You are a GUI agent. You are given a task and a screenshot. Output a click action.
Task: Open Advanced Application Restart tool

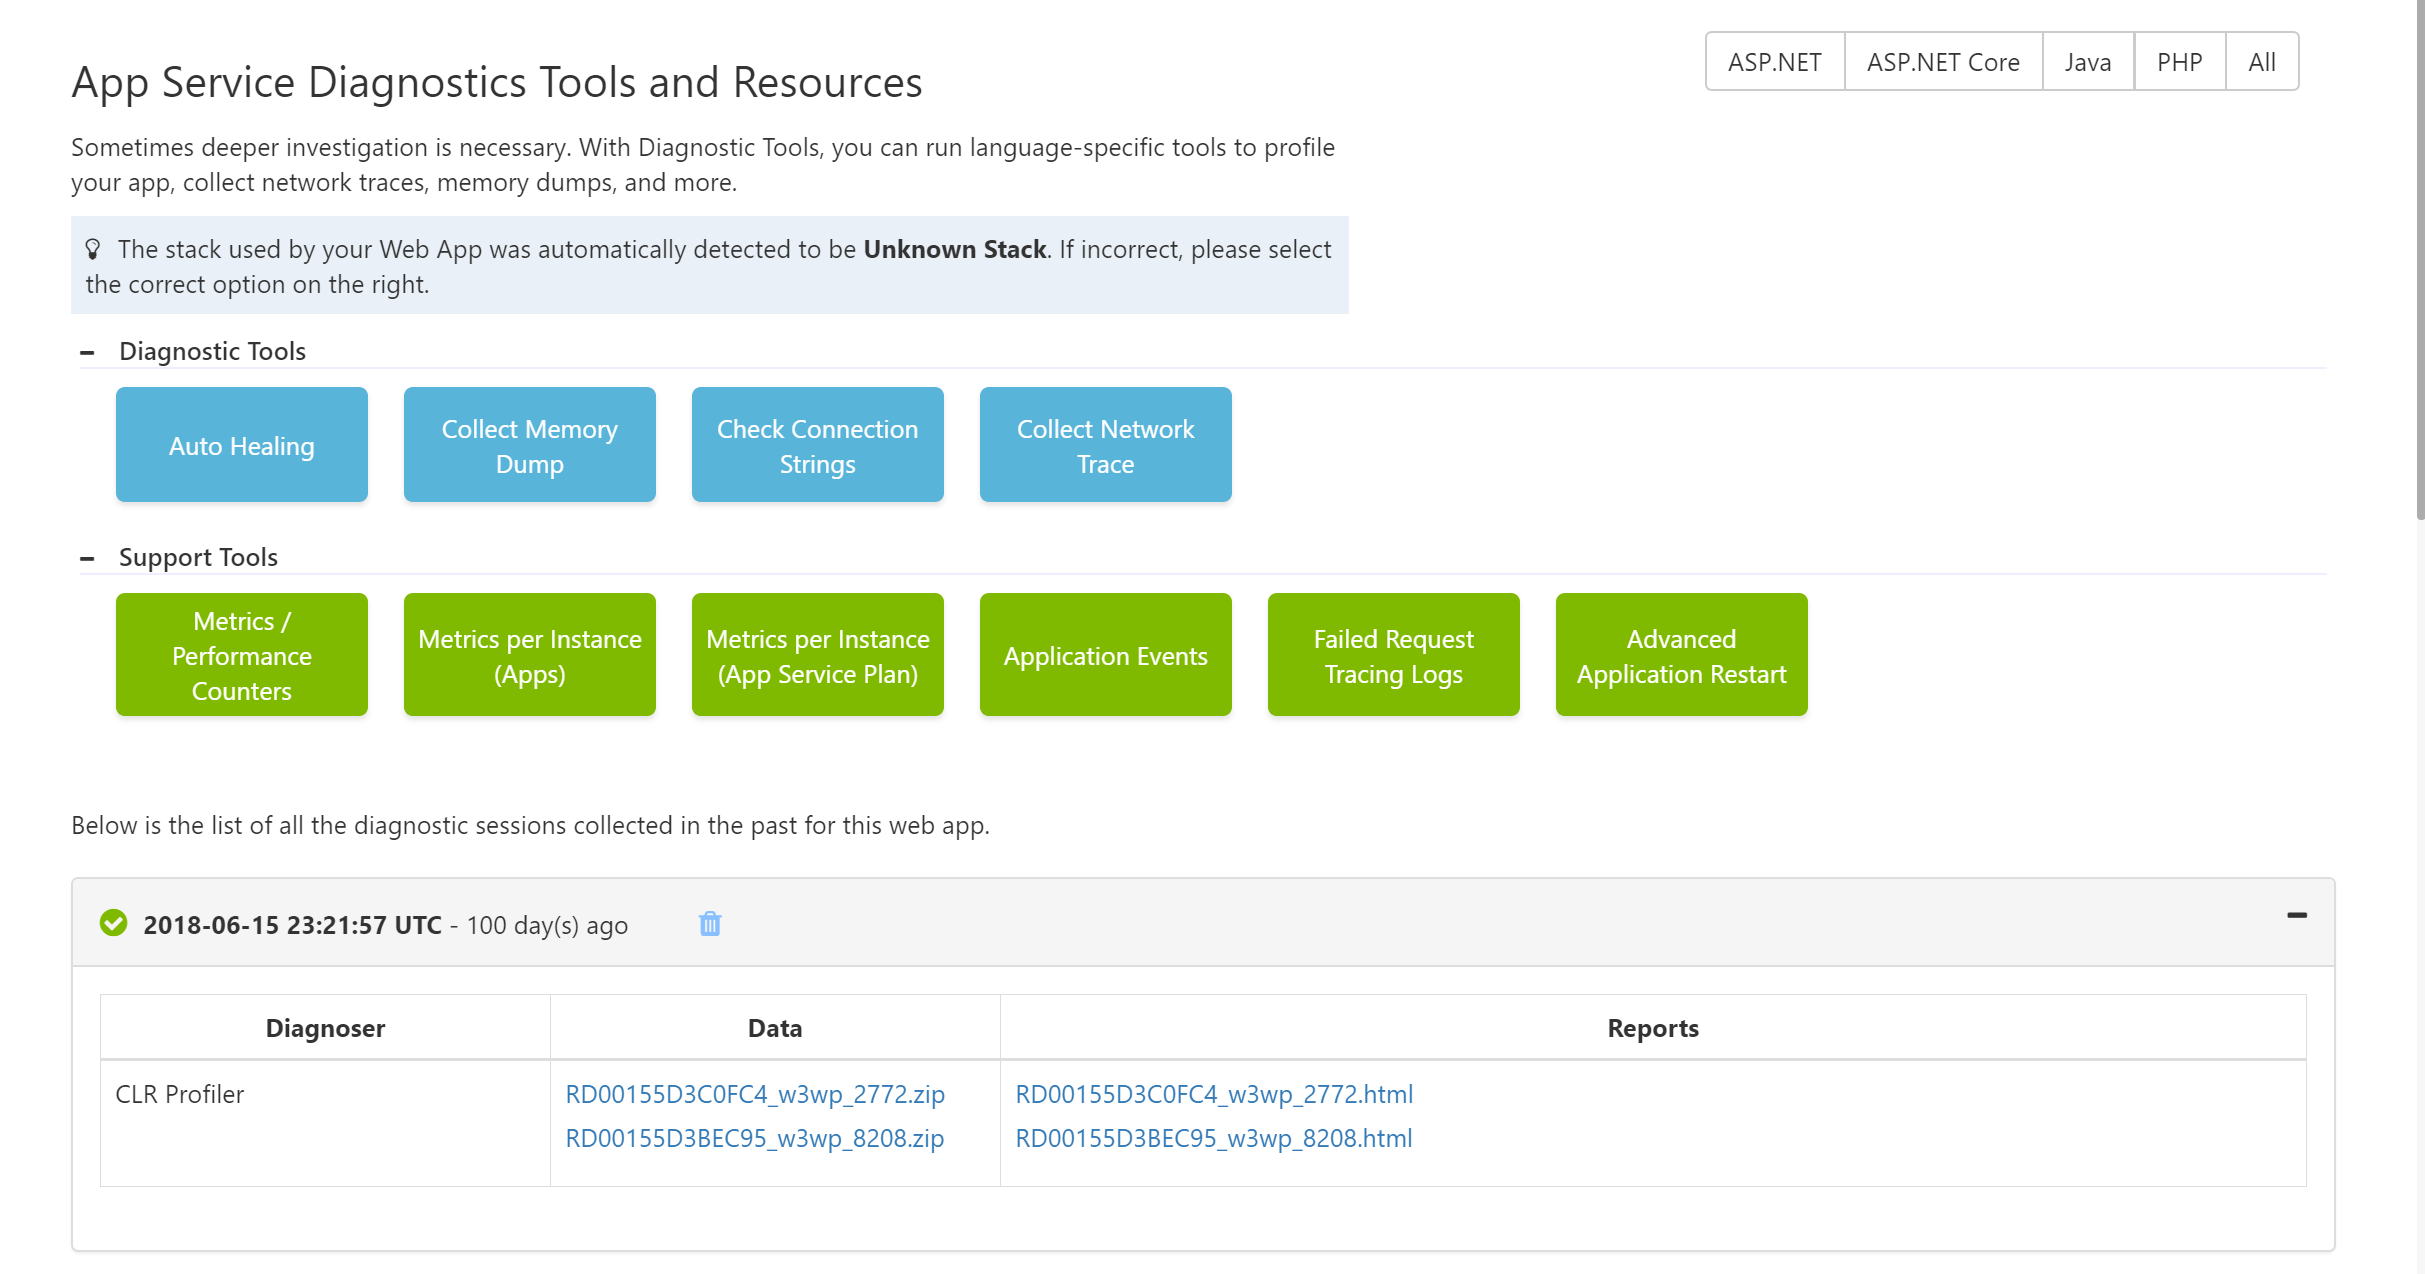(x=1682, y=655)
